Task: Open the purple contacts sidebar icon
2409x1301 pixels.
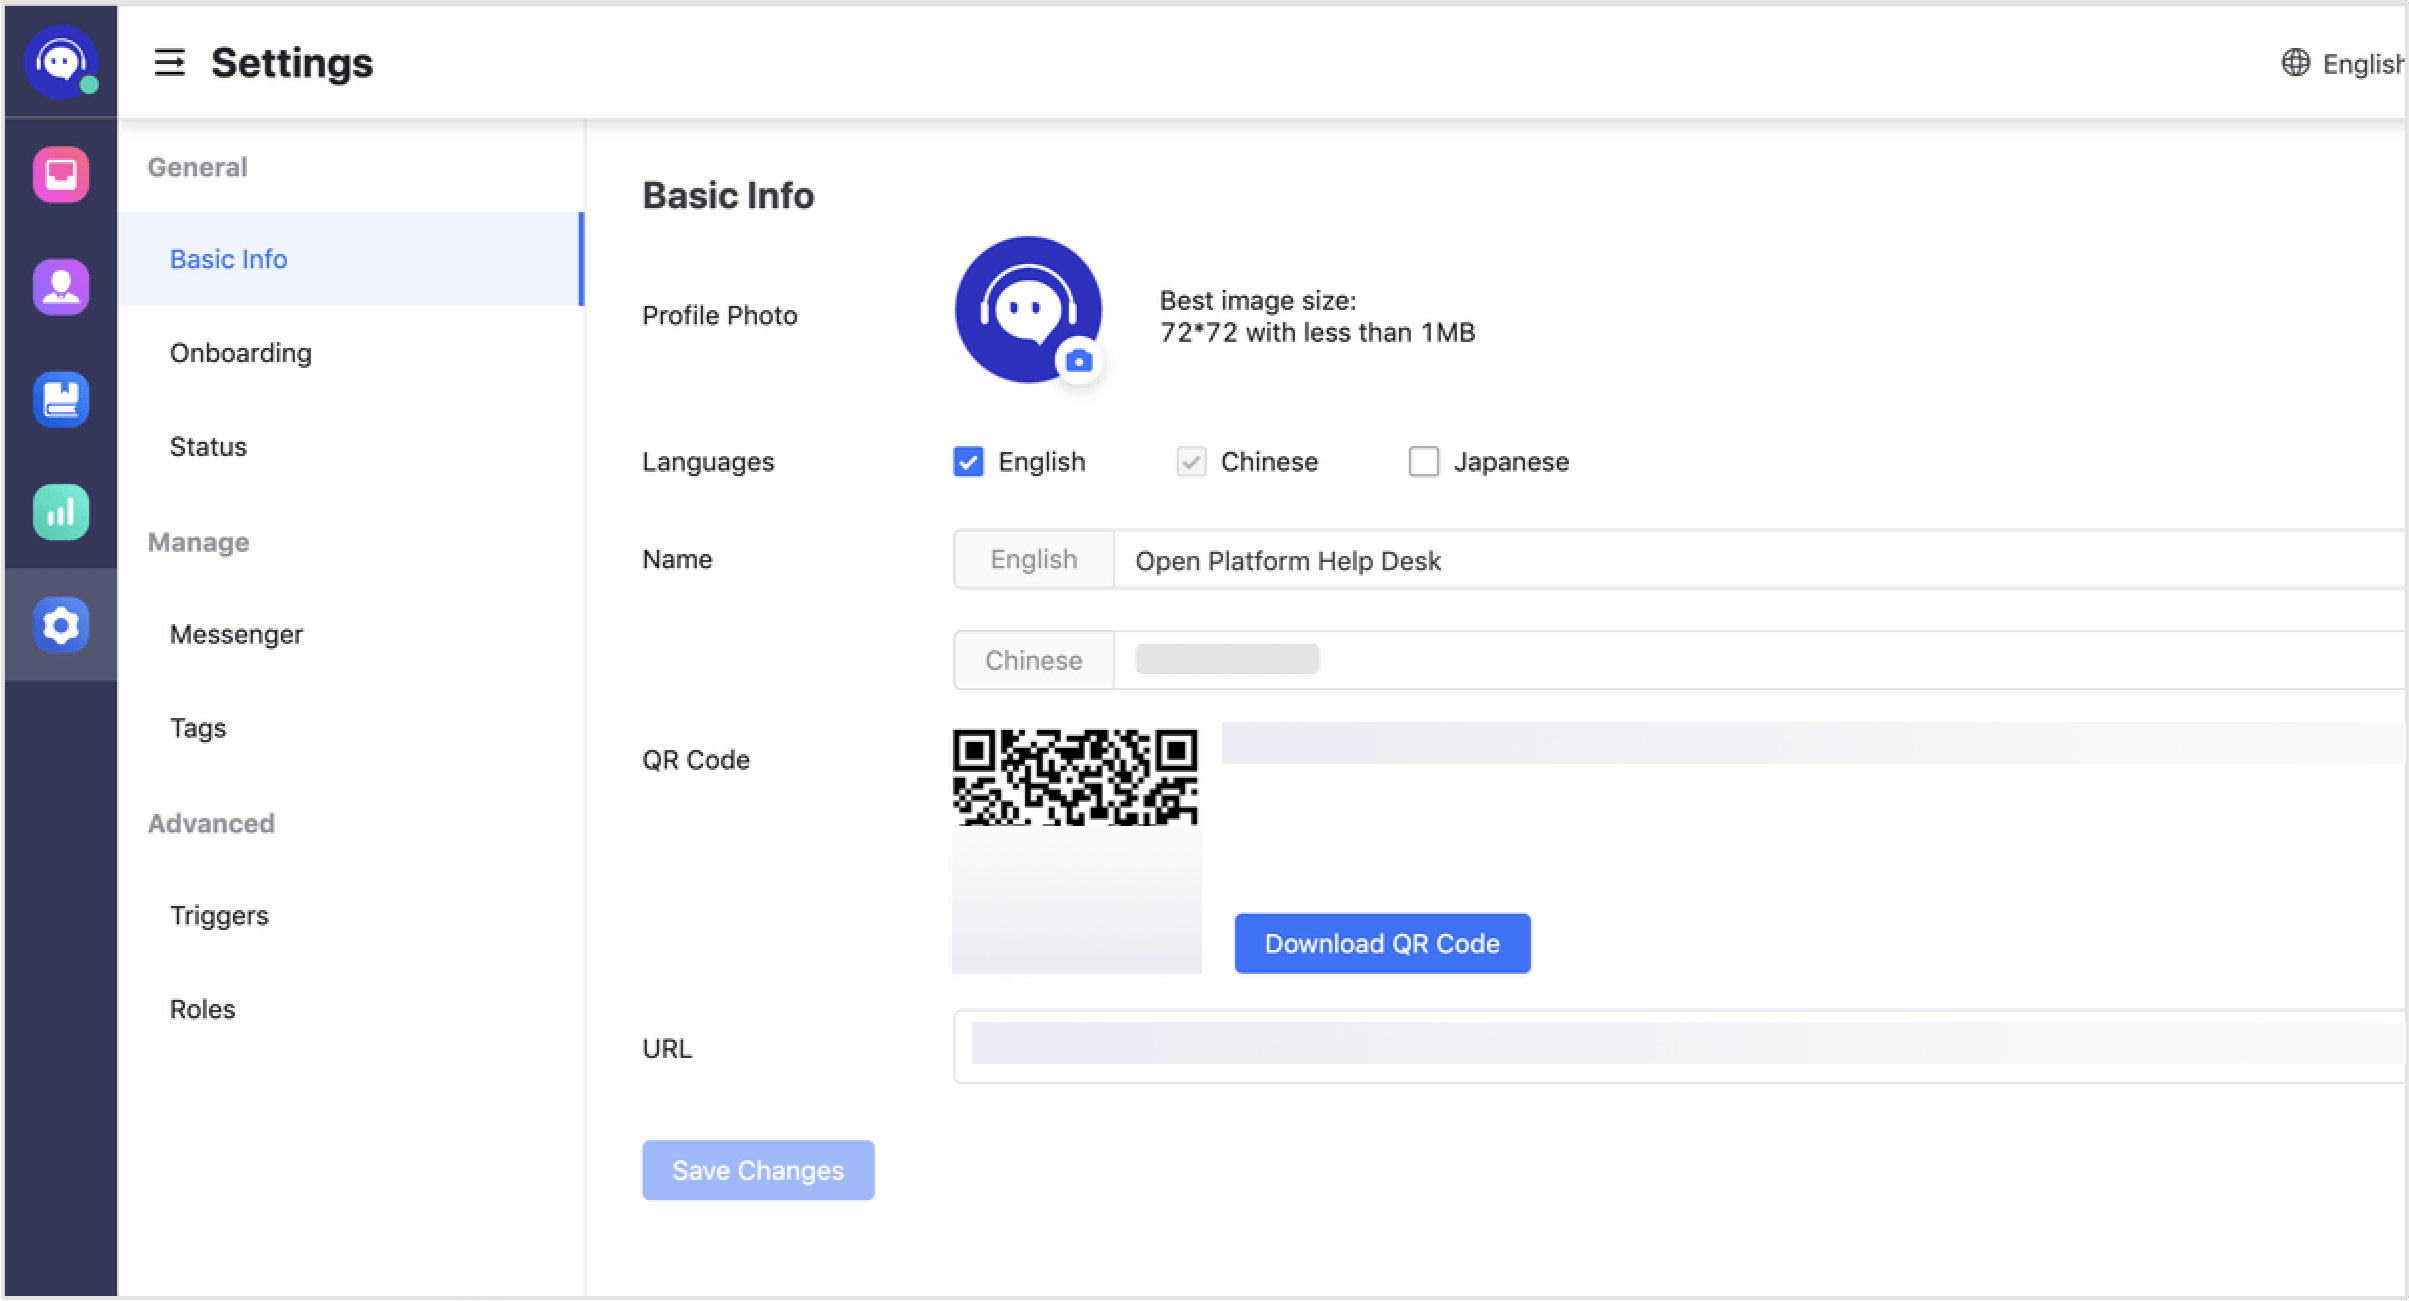Action: (x=61, y=288)
